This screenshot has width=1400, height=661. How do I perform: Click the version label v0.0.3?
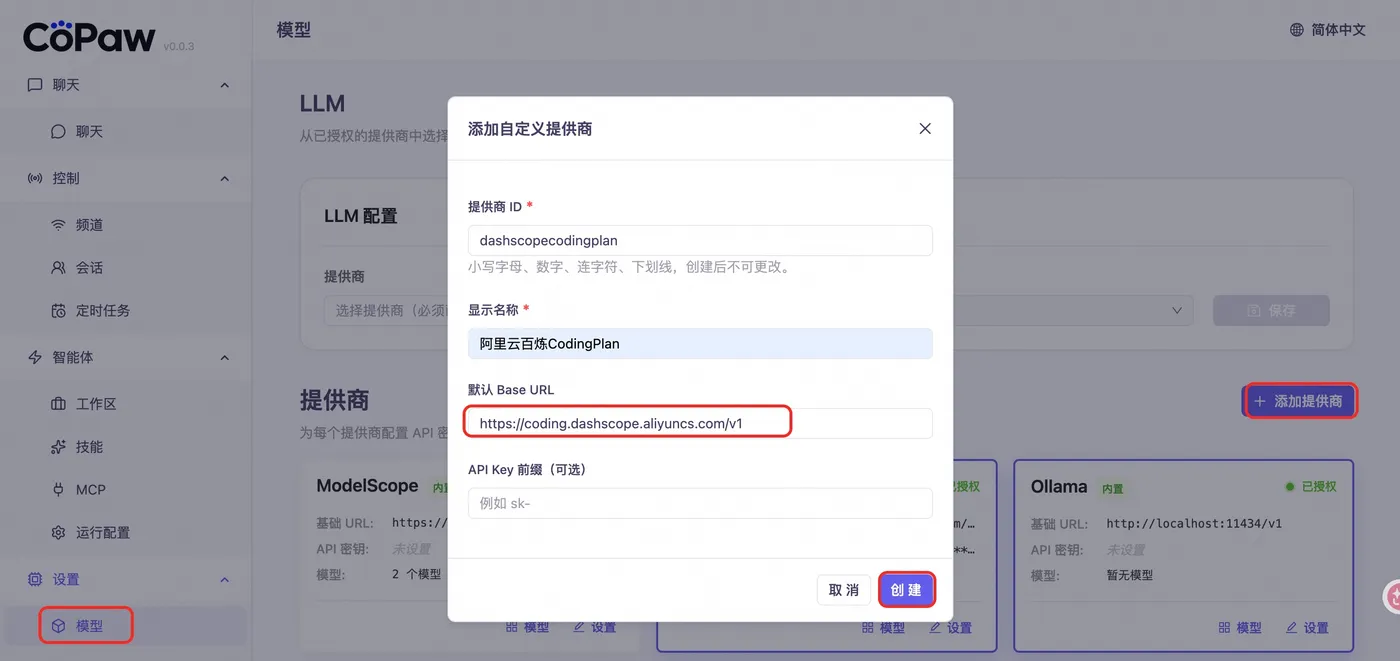[179, 46]
